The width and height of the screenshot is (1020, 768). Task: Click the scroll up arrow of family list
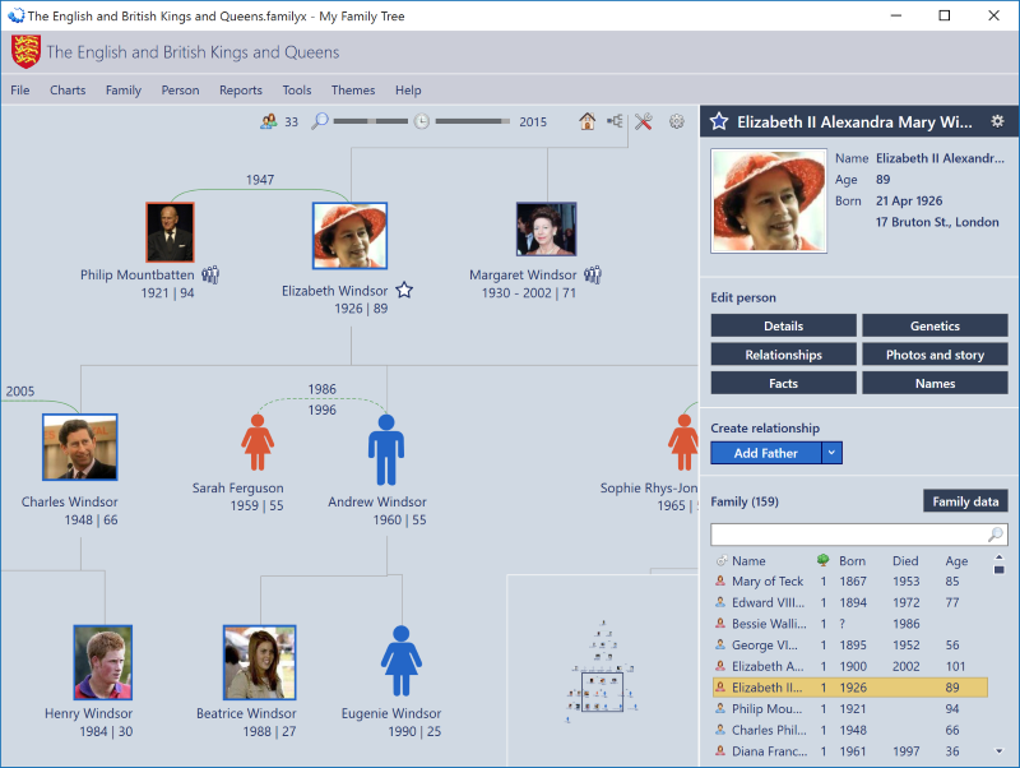[999, 557]
